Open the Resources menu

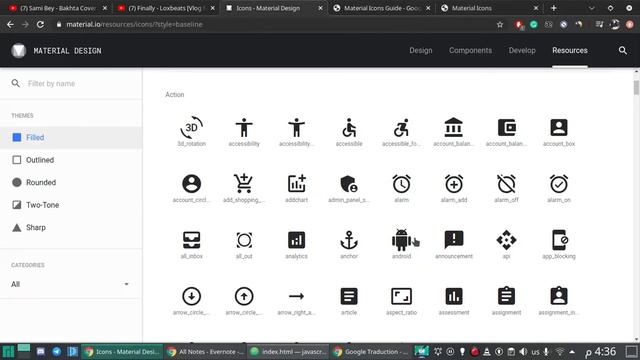[x=570, y=50]
